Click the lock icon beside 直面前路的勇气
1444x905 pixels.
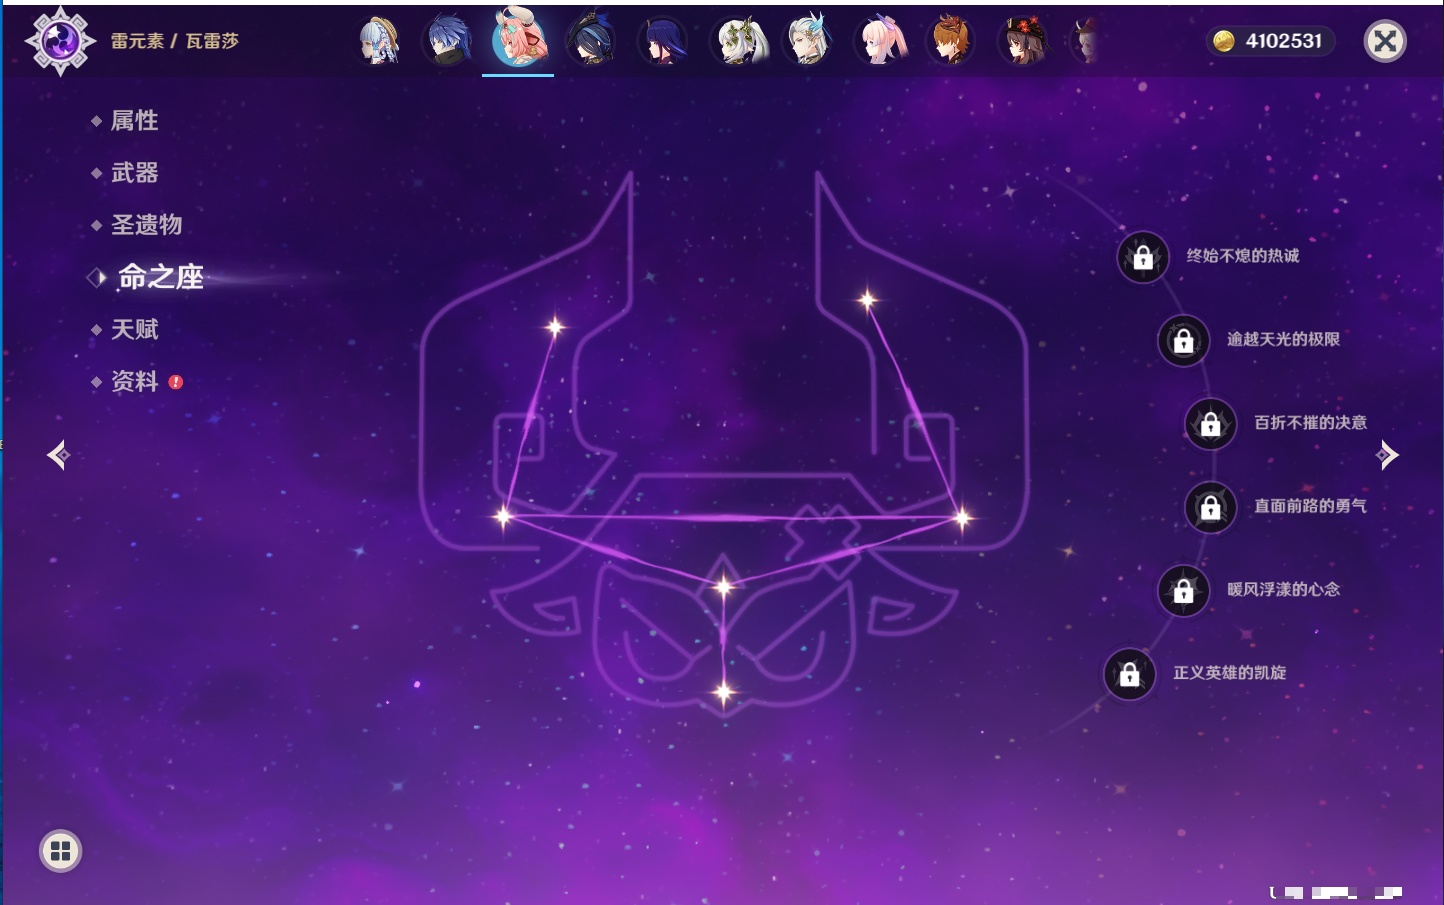(x=1210, y=508)
